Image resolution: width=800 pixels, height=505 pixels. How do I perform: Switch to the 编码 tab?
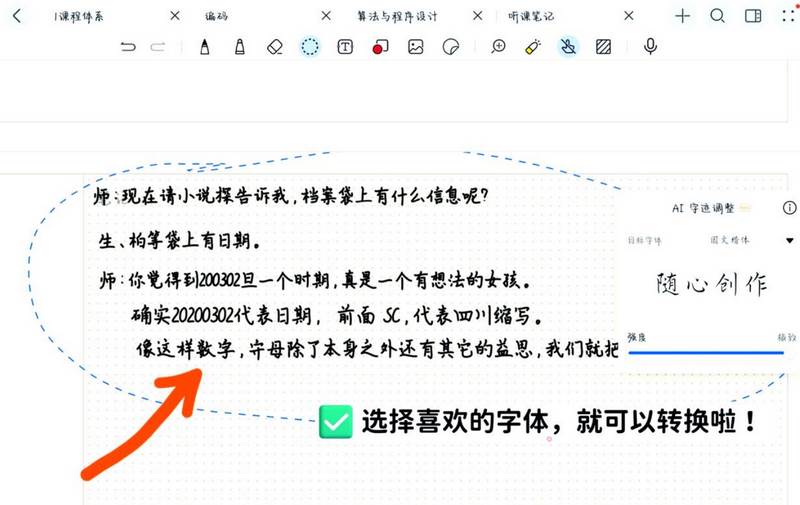tap(216, 16)
